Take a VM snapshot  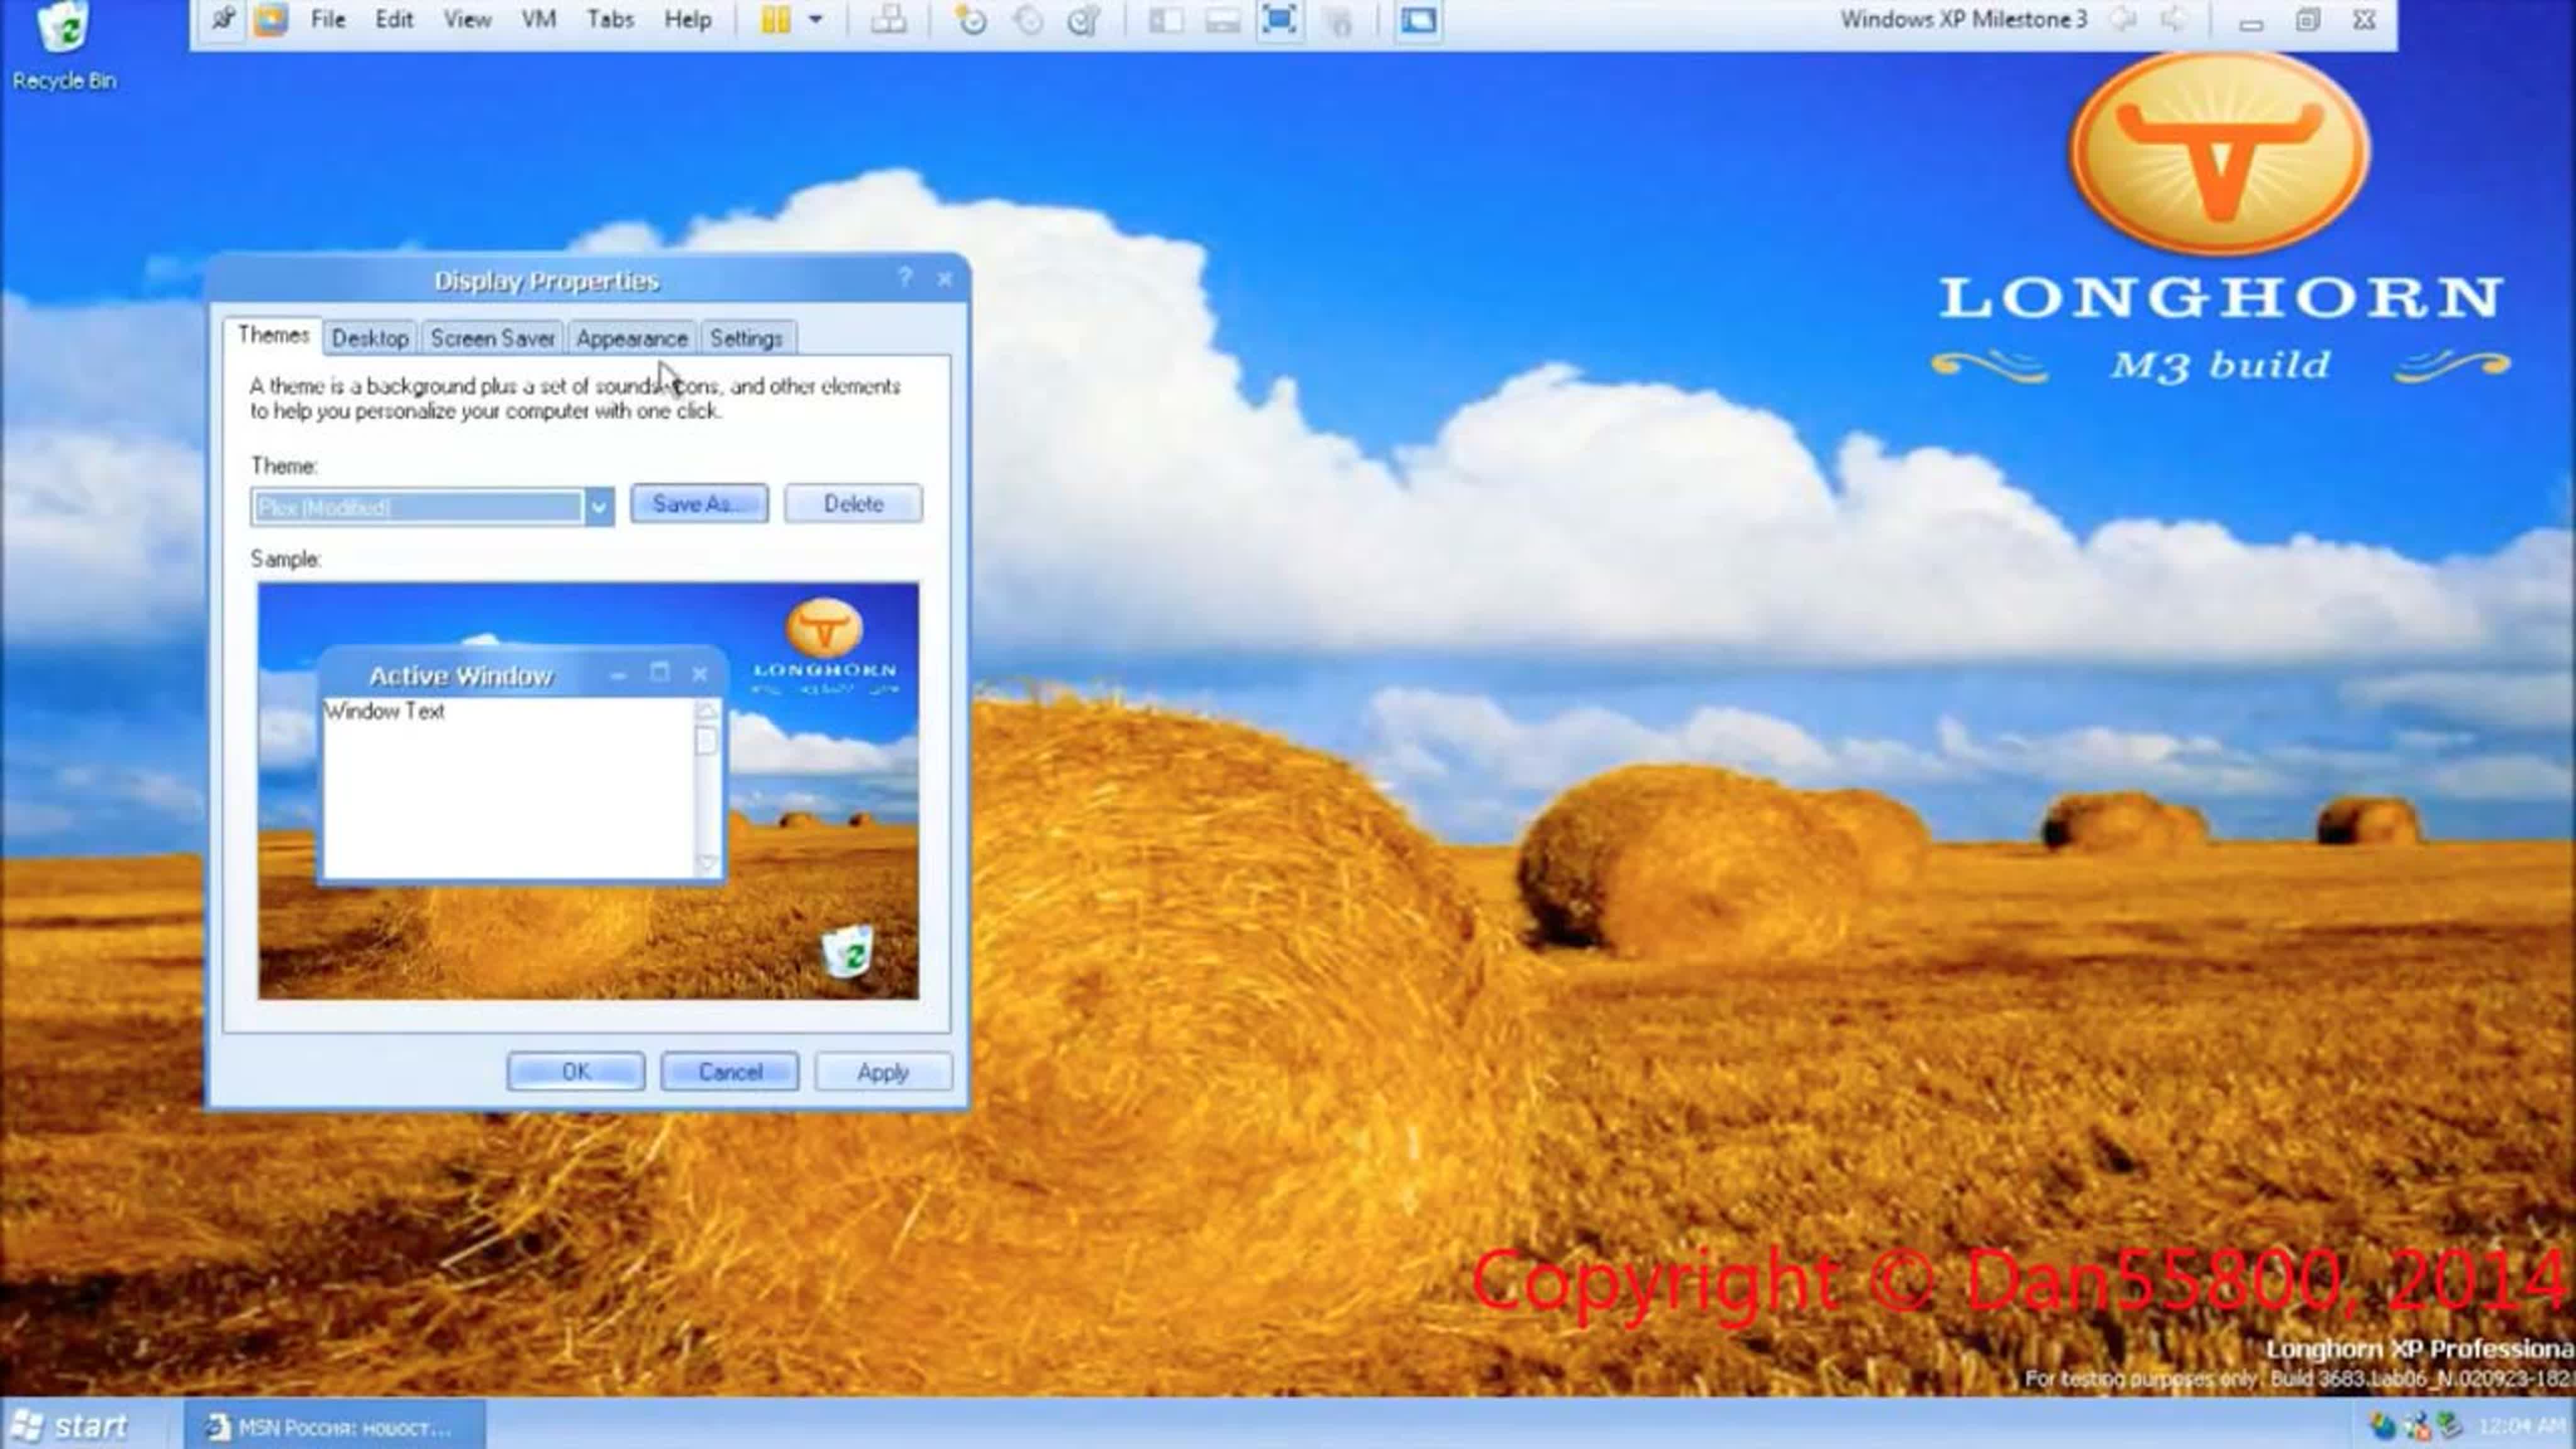(x=971, y=19)
